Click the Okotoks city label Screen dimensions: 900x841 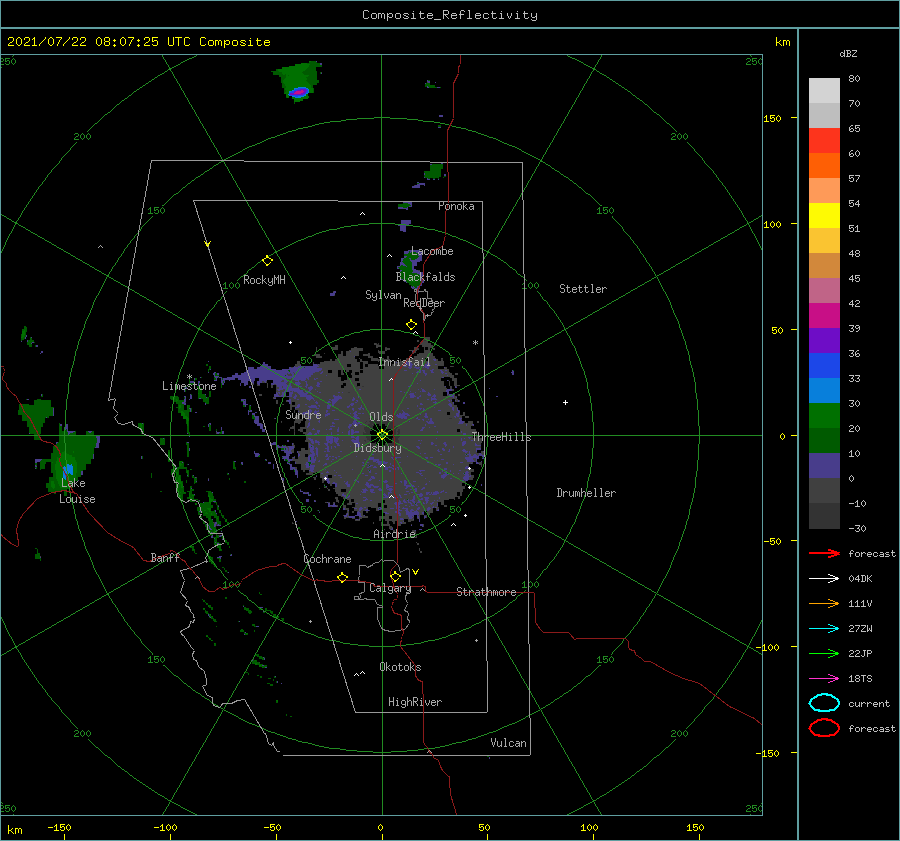pos(400,667)
